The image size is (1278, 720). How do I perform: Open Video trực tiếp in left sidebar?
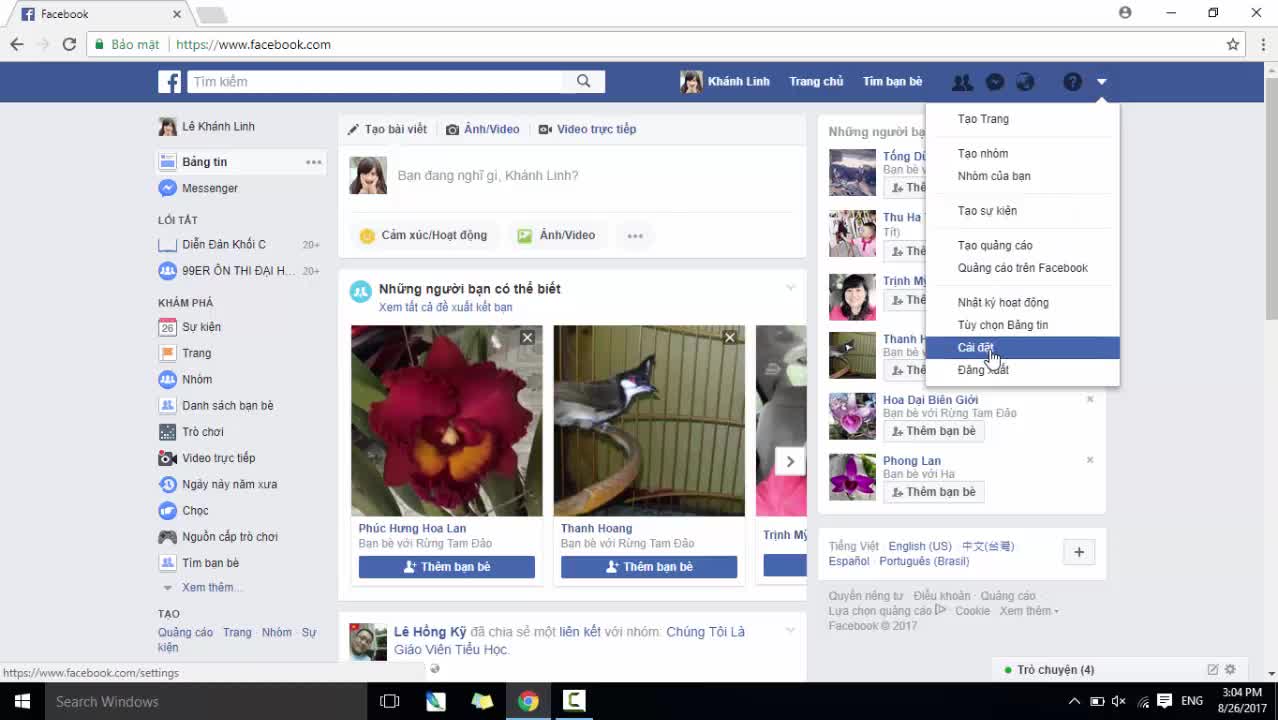(218, 458)
